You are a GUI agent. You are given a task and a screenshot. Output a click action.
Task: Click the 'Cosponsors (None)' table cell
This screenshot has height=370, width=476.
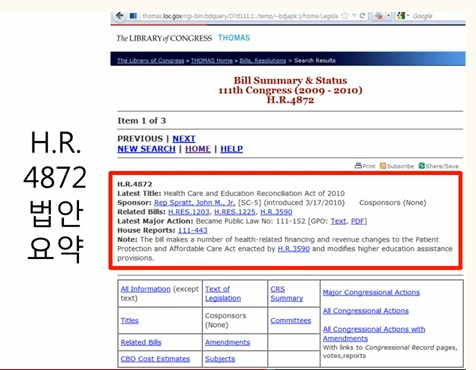(x=235, y=320)
